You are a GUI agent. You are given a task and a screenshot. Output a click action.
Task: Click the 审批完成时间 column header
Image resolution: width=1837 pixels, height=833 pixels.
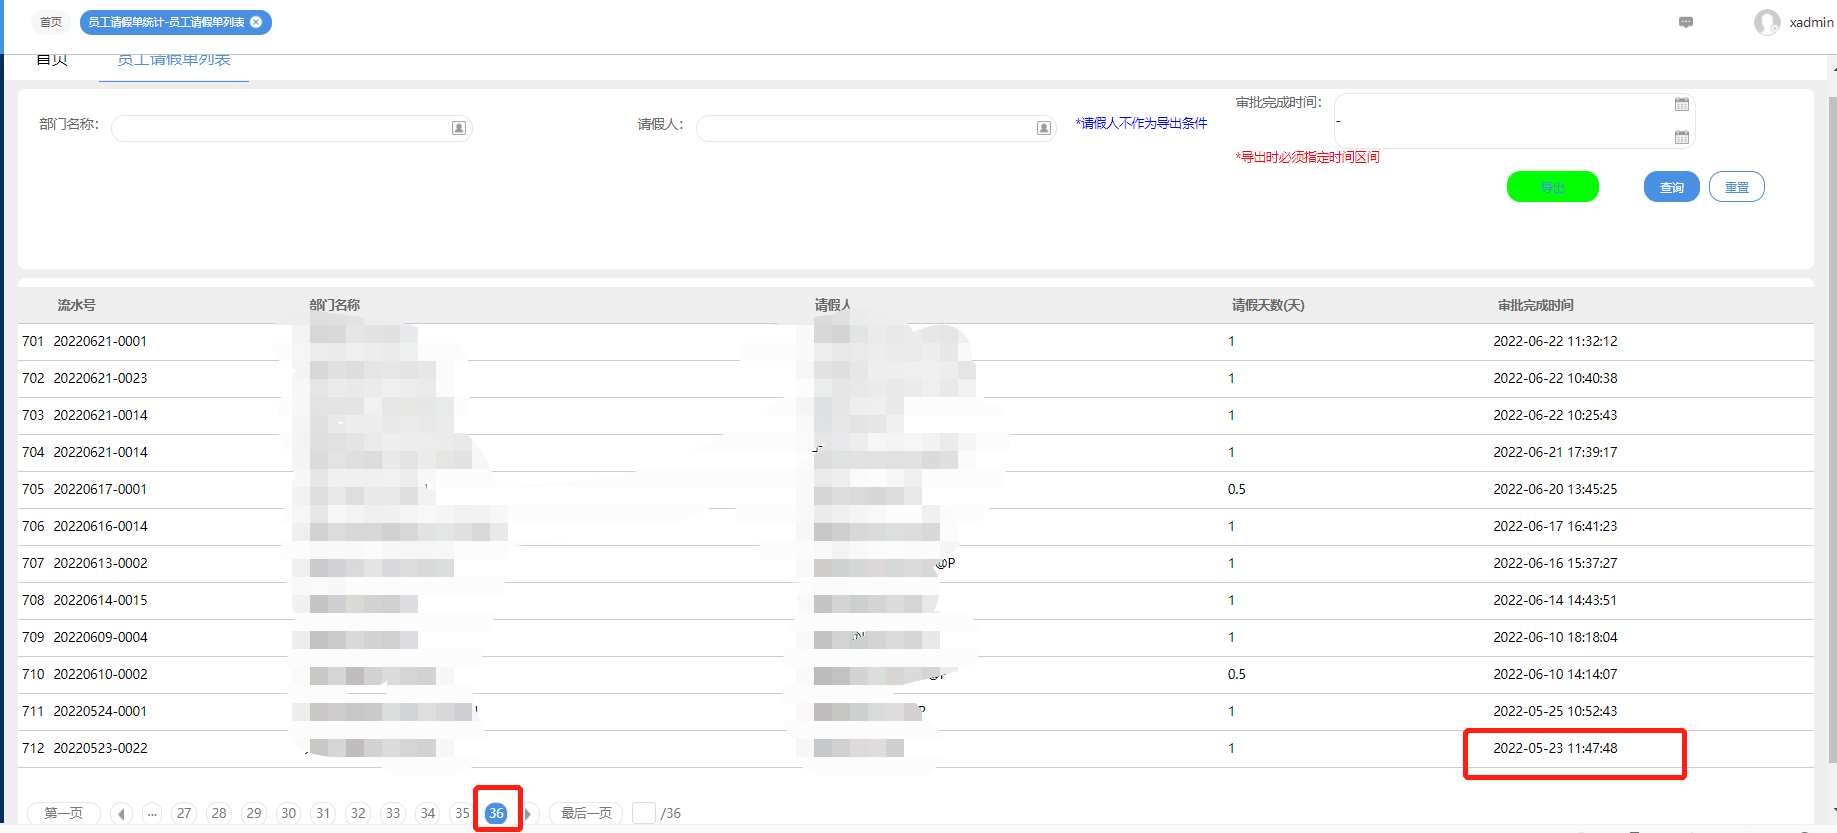[1536, 305]
